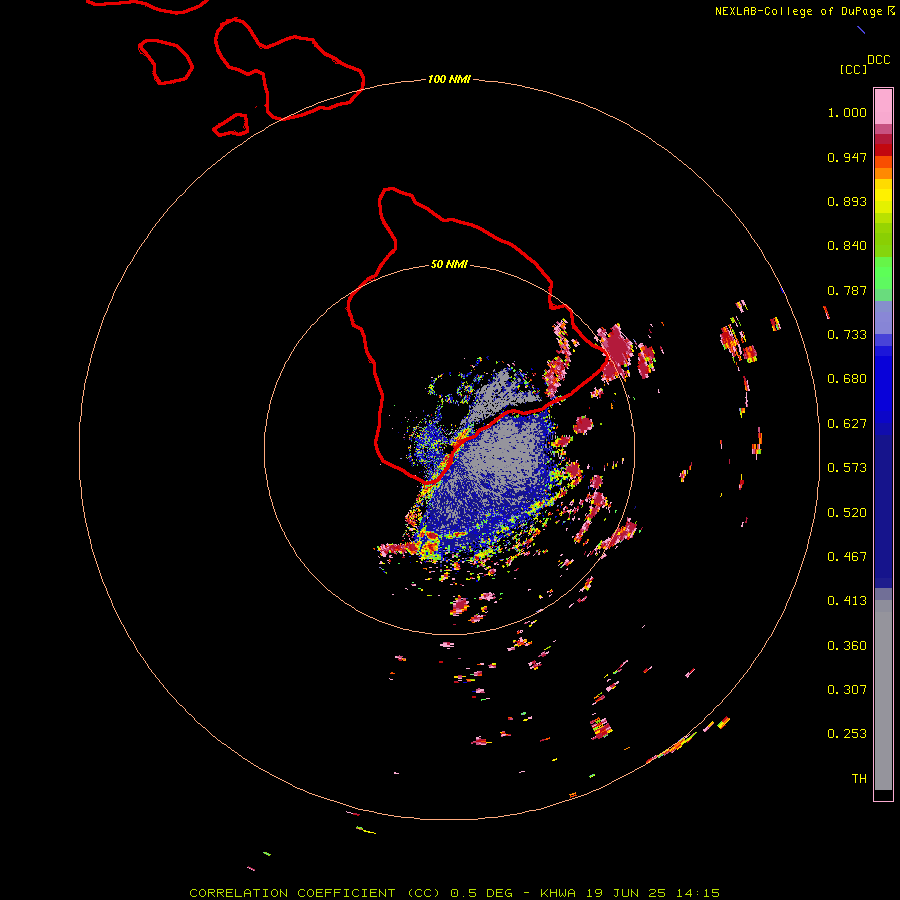Select the 0.253 scale value

847,734
